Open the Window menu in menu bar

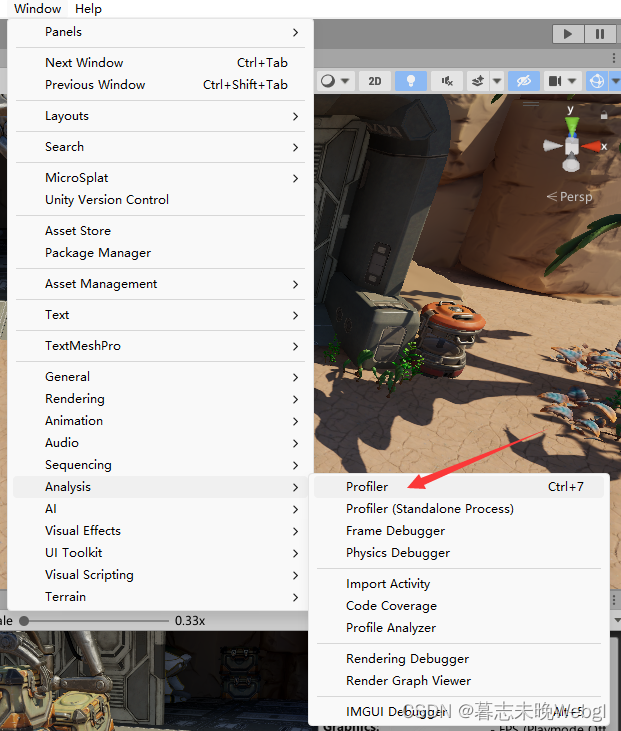click(x=37, y=9)
